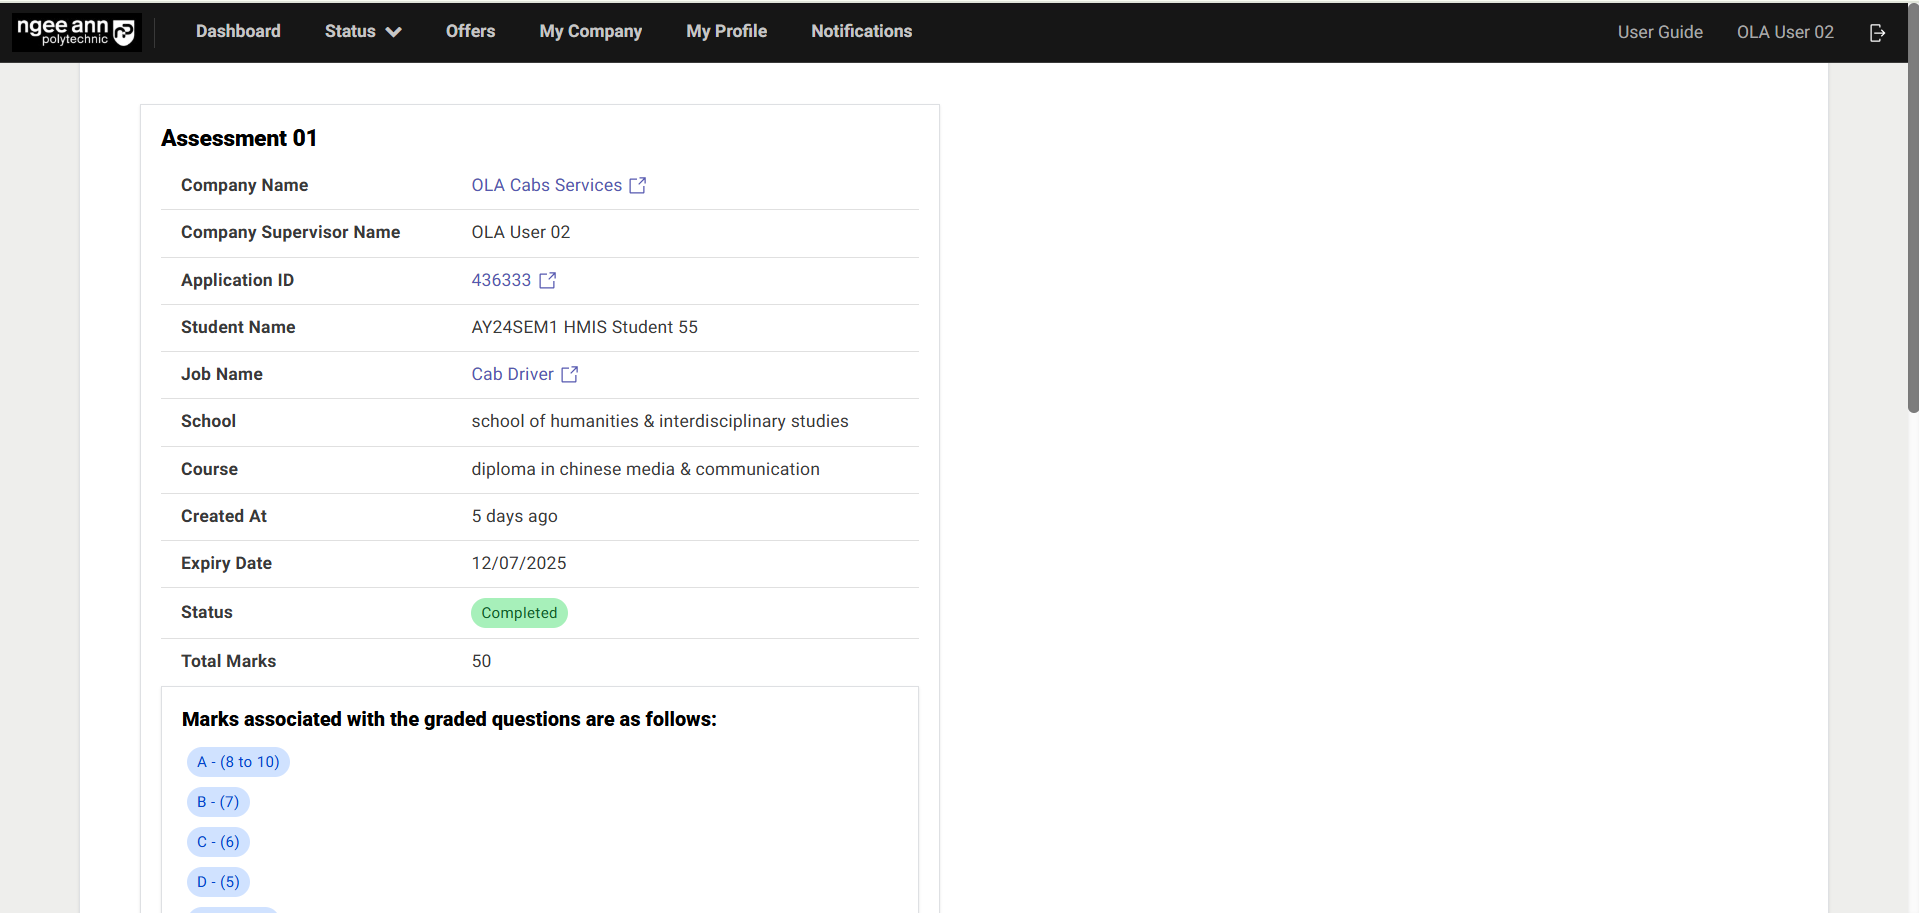Open the Cab Driver job link

[512, 374]
